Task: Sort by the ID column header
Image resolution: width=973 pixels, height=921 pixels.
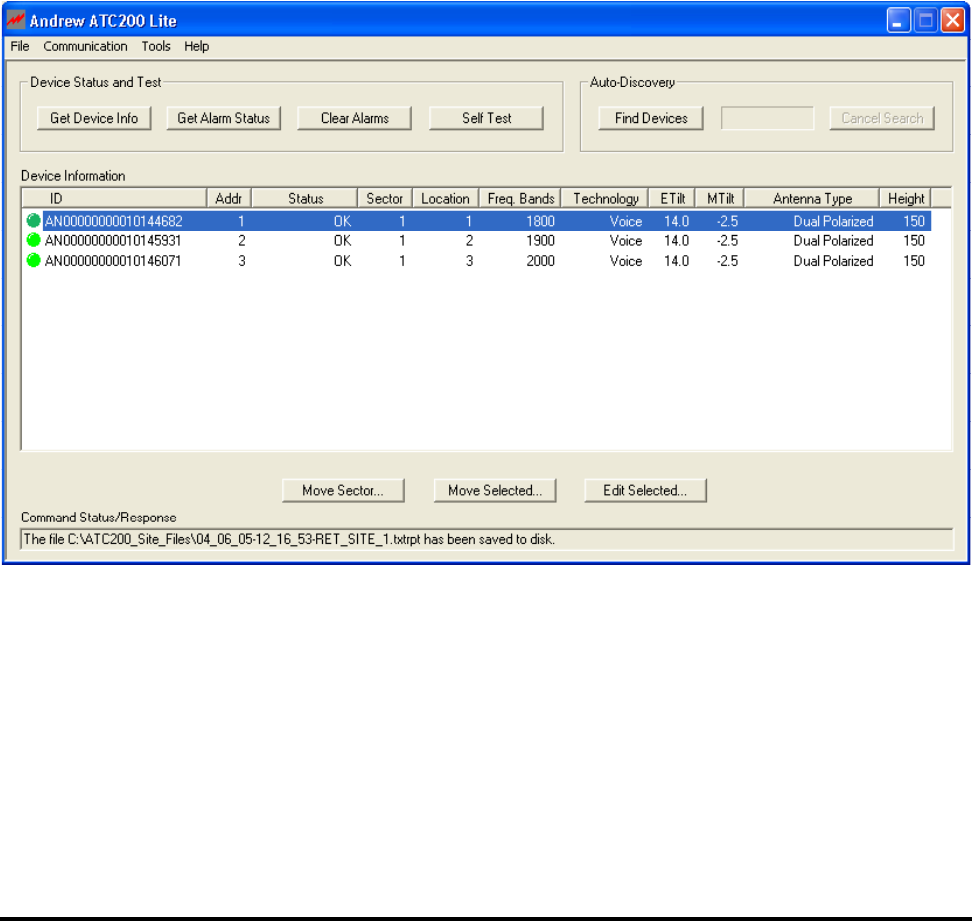Action: click(114, 198)
